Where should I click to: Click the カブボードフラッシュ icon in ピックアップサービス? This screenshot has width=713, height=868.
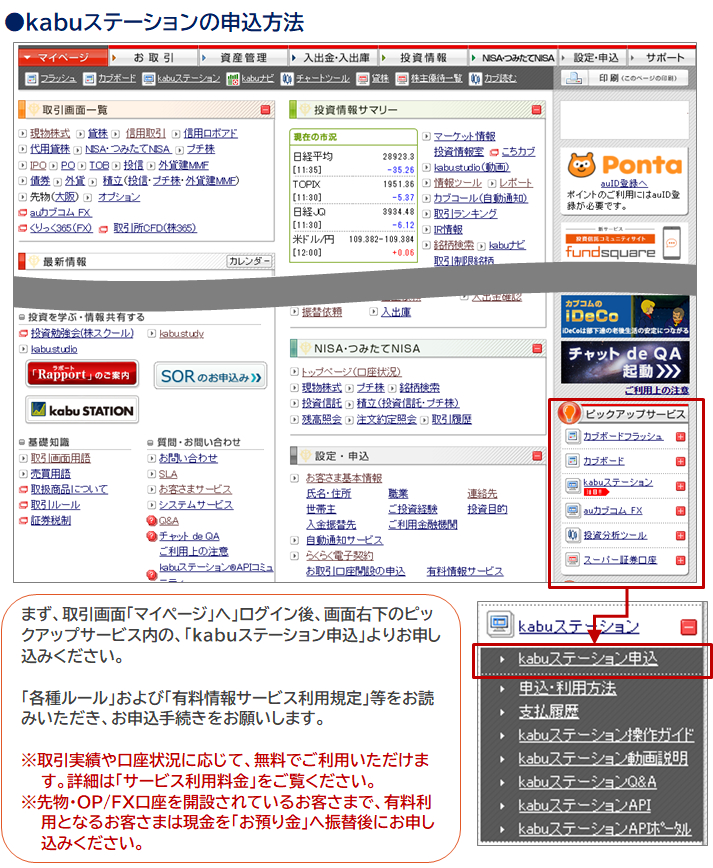coord(572,436)
